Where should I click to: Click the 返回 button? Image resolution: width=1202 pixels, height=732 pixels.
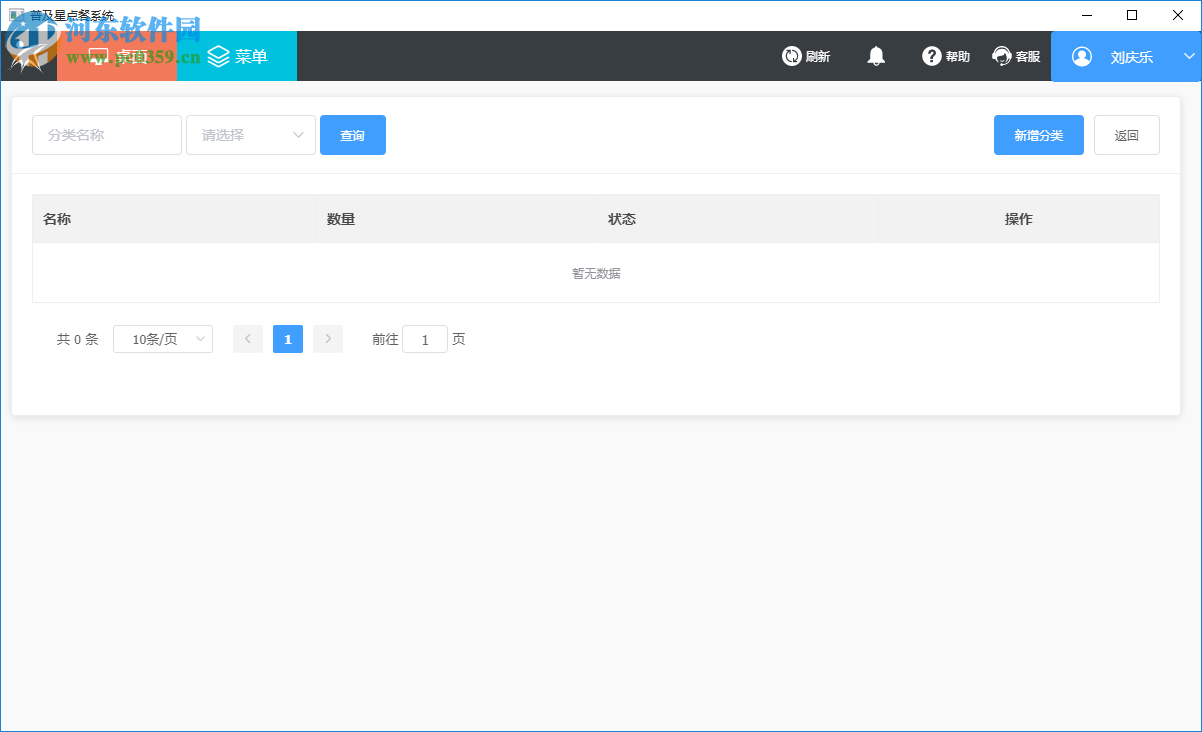[x=1127, y=134]
